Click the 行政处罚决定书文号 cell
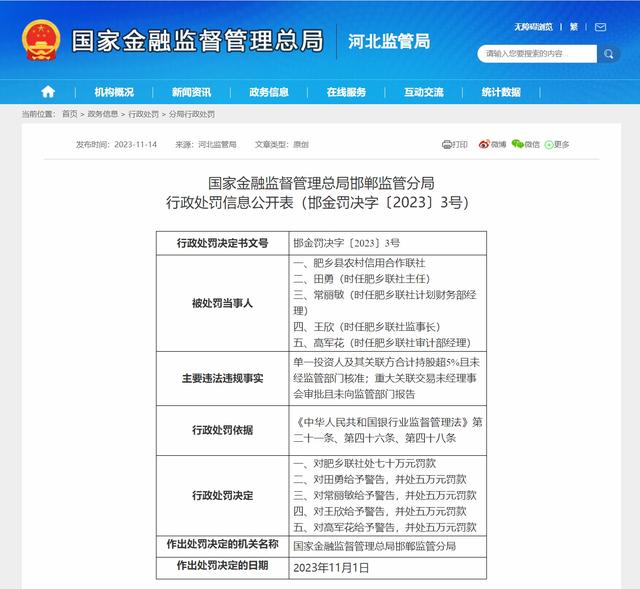The image size is (640, 589). [222, 243]
